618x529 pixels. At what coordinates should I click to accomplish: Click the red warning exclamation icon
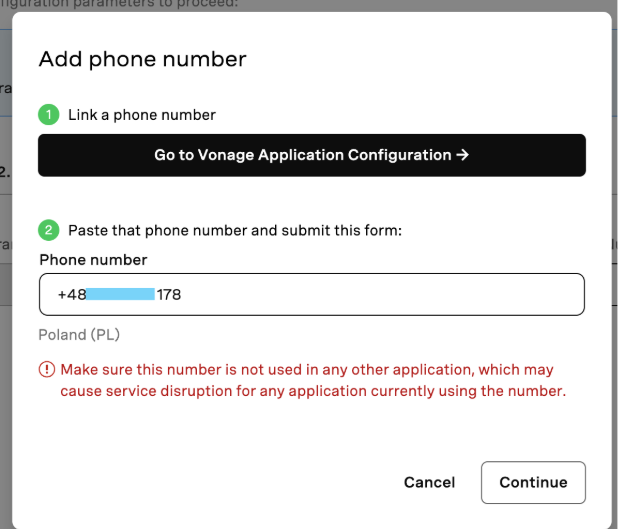[x=47, y=370]
